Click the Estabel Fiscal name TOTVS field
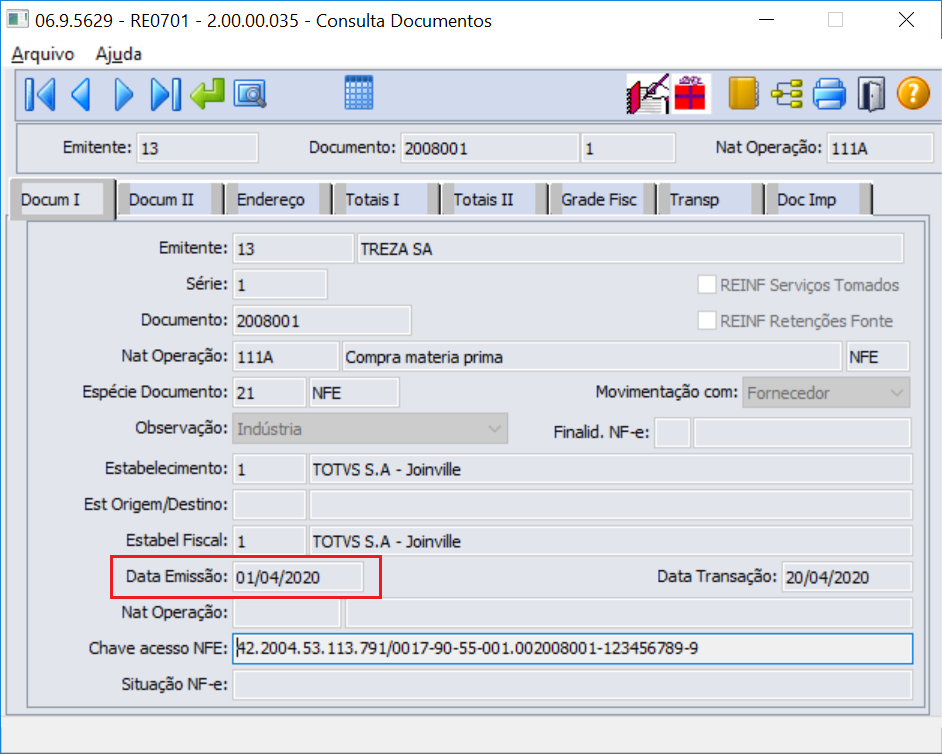Viewport: 942px width, 754px height. click(611, 541)
